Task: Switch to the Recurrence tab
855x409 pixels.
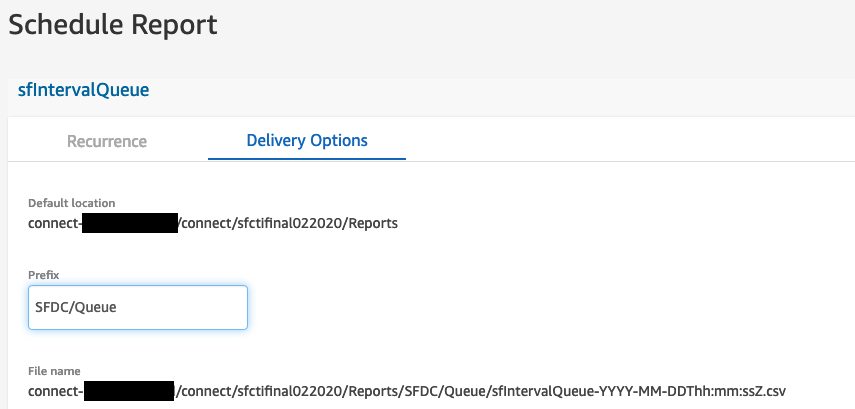Action: (x=107, y=141)
